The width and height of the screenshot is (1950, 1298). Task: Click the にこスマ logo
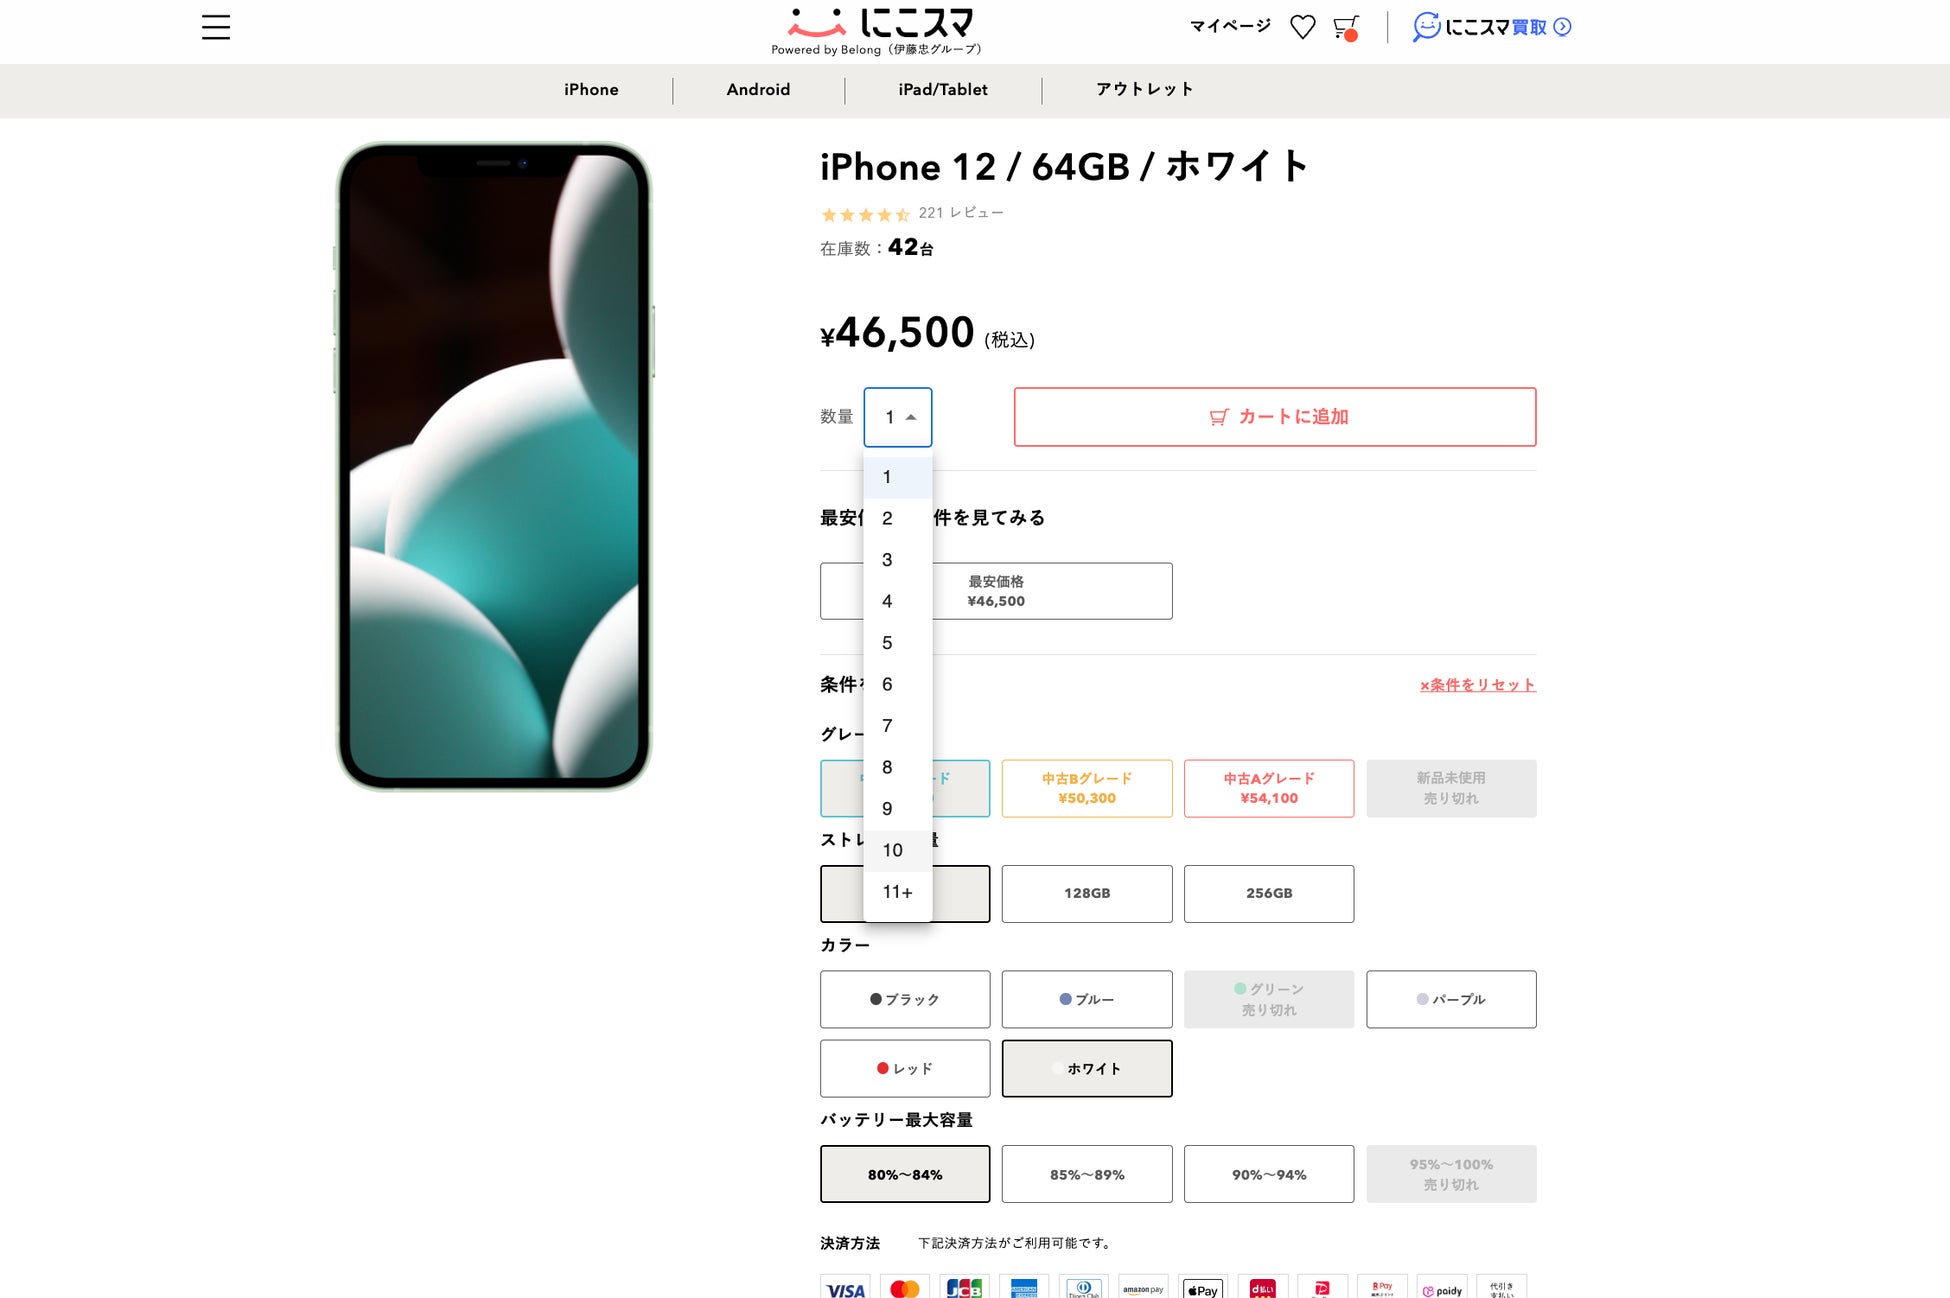pos(878,30)
